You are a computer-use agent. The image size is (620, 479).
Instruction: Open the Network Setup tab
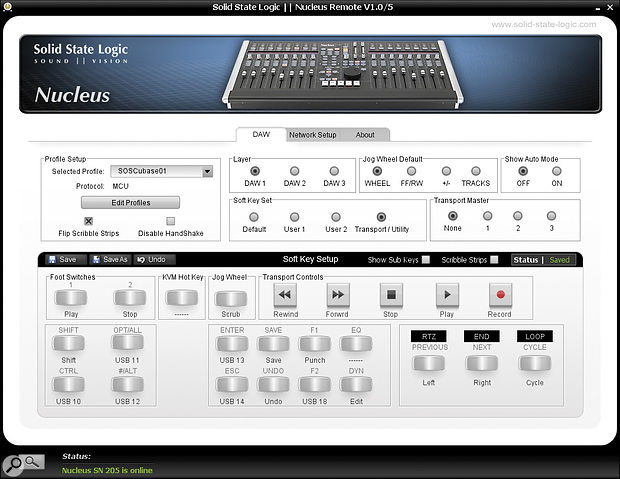312,135
